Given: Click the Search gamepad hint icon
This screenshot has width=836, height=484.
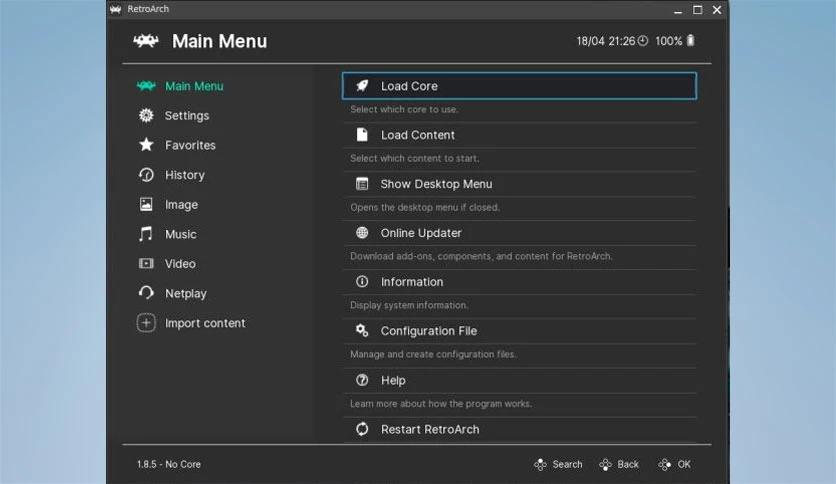Looking at the screenshot, I should click(540, 464).
